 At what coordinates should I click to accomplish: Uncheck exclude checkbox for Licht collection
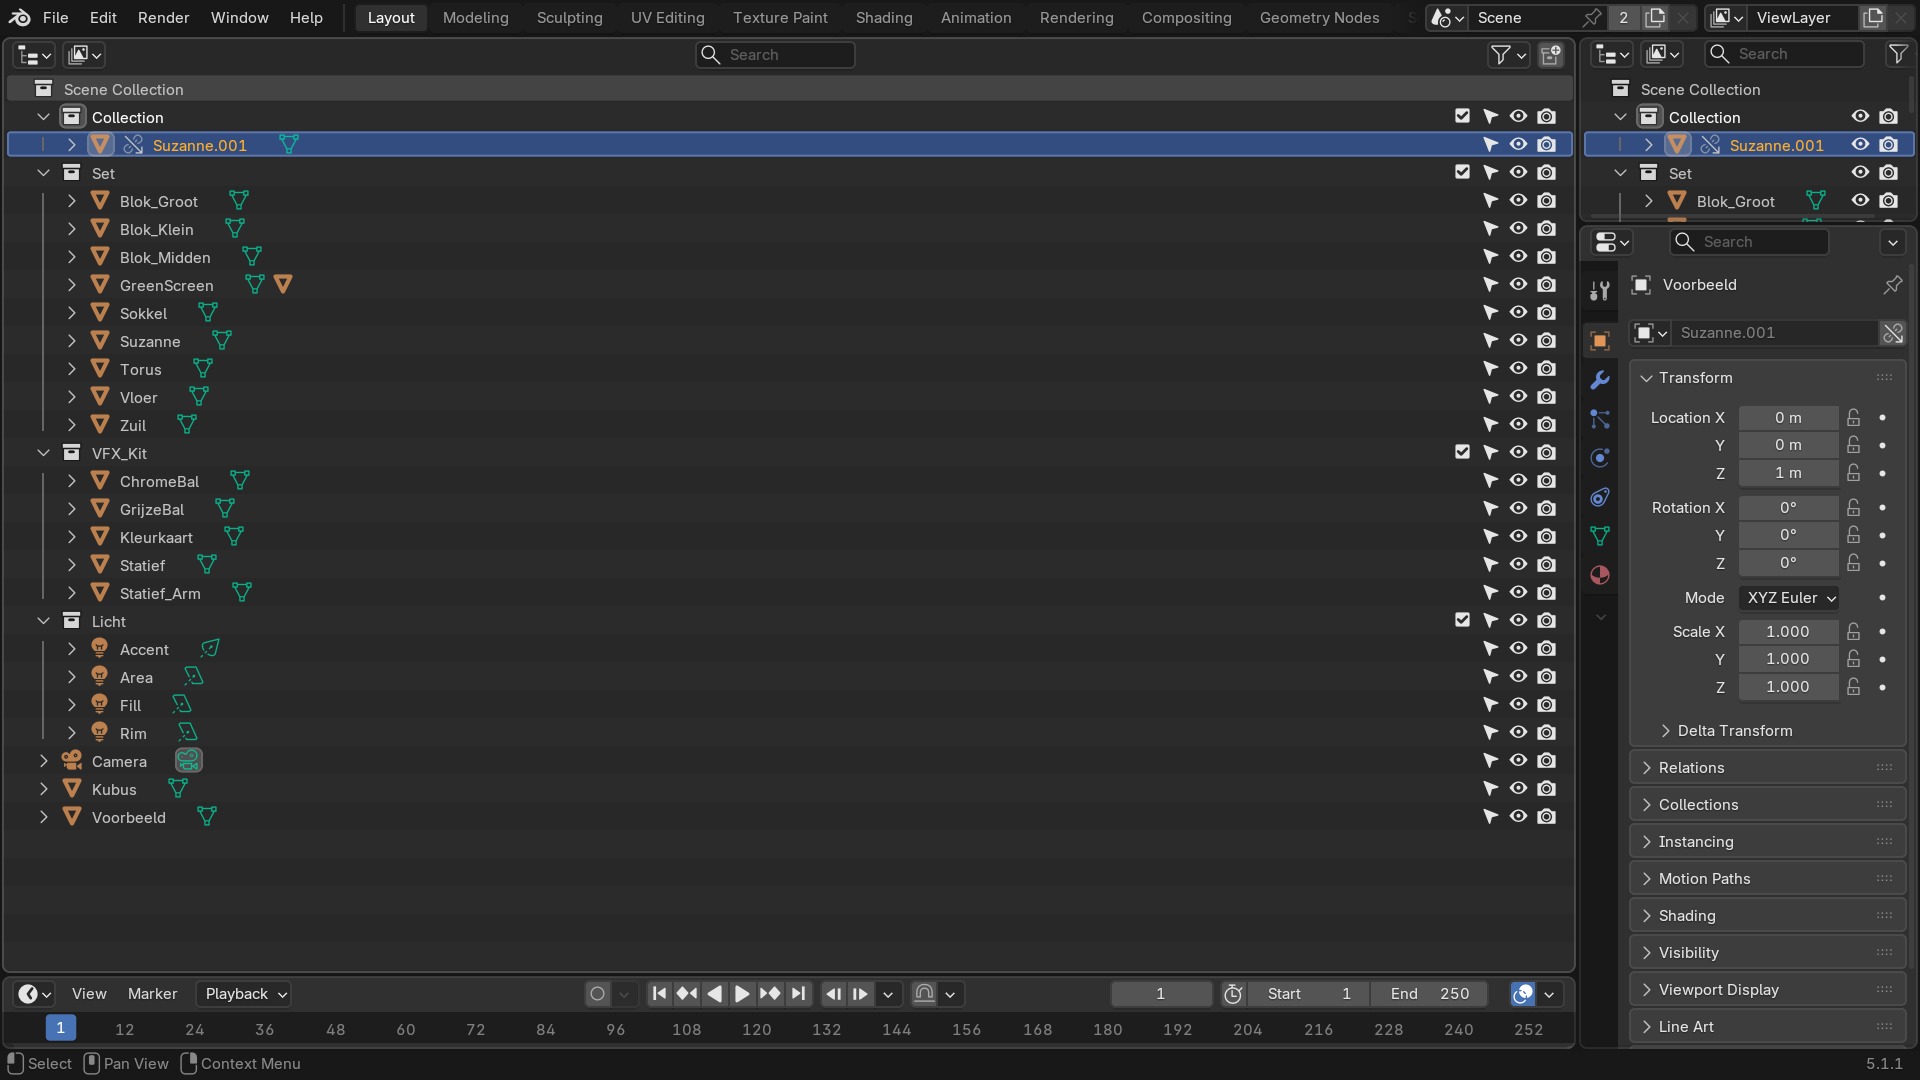[1462, 620]
